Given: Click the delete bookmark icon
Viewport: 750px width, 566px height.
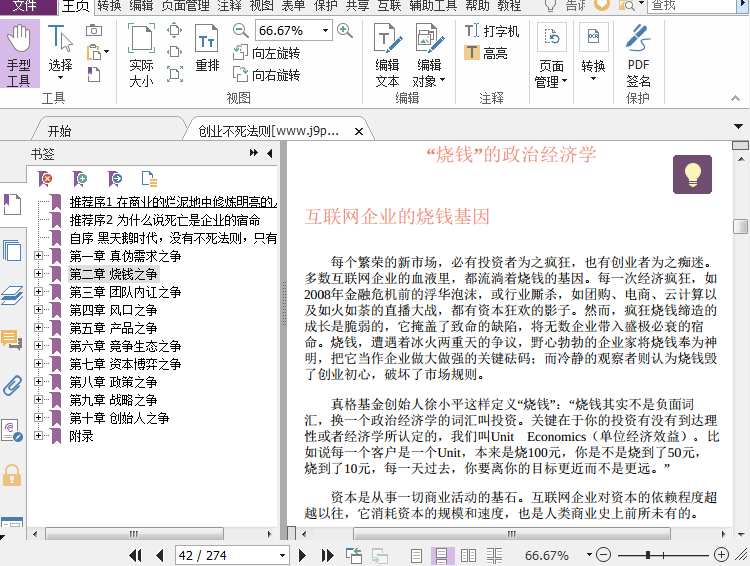Looking at the screenshot, I should [x=45, y=179].
